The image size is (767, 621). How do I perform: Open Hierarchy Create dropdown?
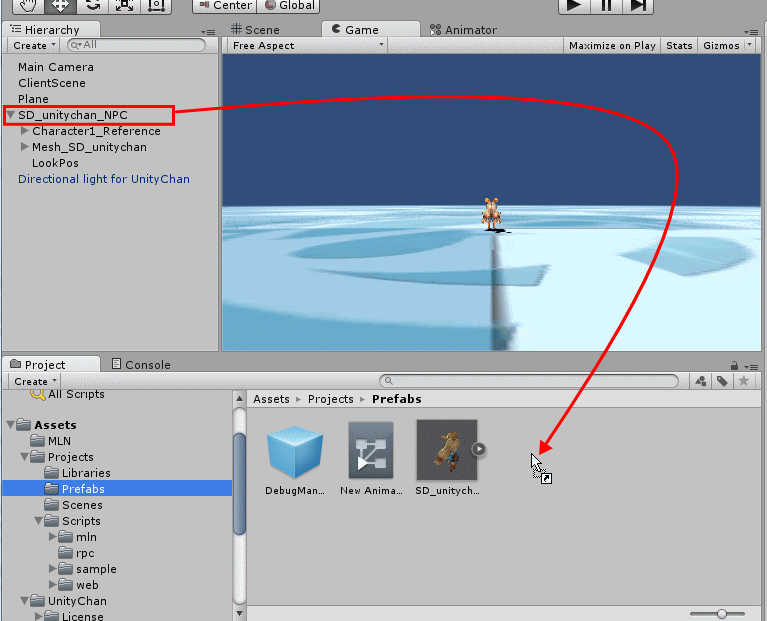pos(34,45)
